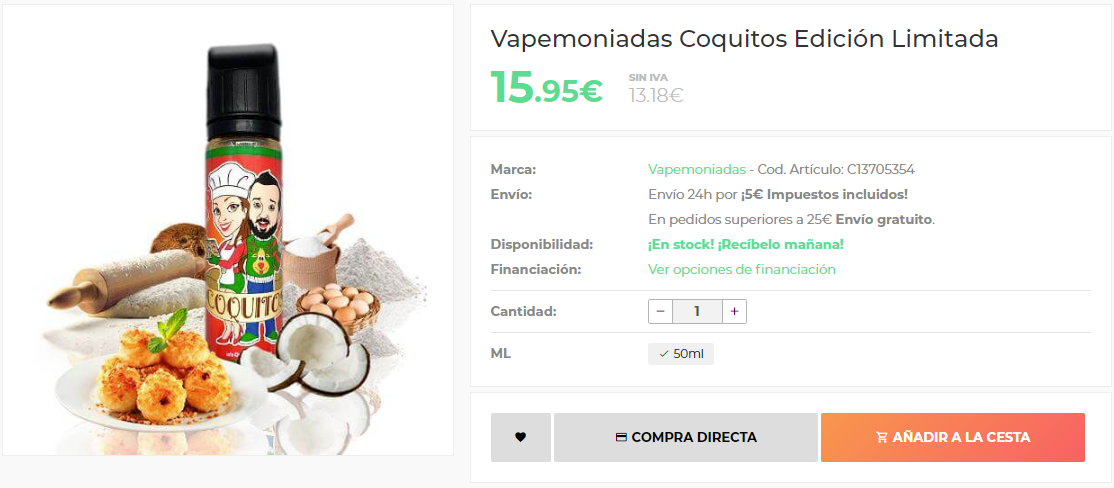The image size is (1114, 488).
Task: Decrease quantity with the minus button
Action: point(660,312)
